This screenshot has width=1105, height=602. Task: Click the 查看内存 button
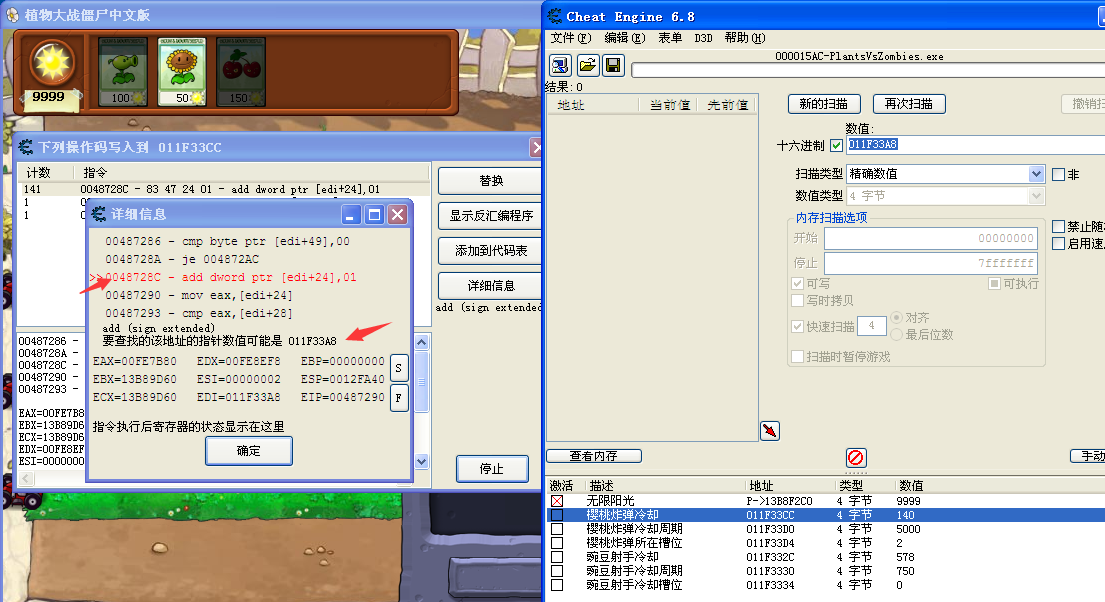(x=594, y=456)
